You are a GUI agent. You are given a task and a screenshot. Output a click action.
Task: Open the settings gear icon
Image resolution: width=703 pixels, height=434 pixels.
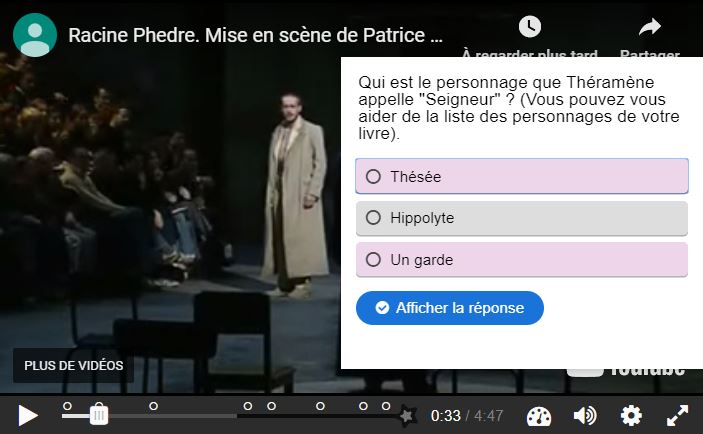tap(631, 416)
